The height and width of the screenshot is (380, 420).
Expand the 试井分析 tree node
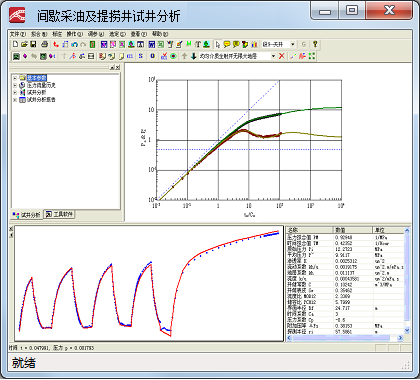click(x=15, y=92)
